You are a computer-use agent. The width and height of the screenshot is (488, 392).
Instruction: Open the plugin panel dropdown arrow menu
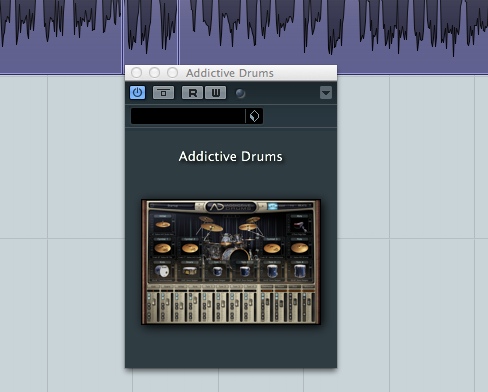(326, 93)
